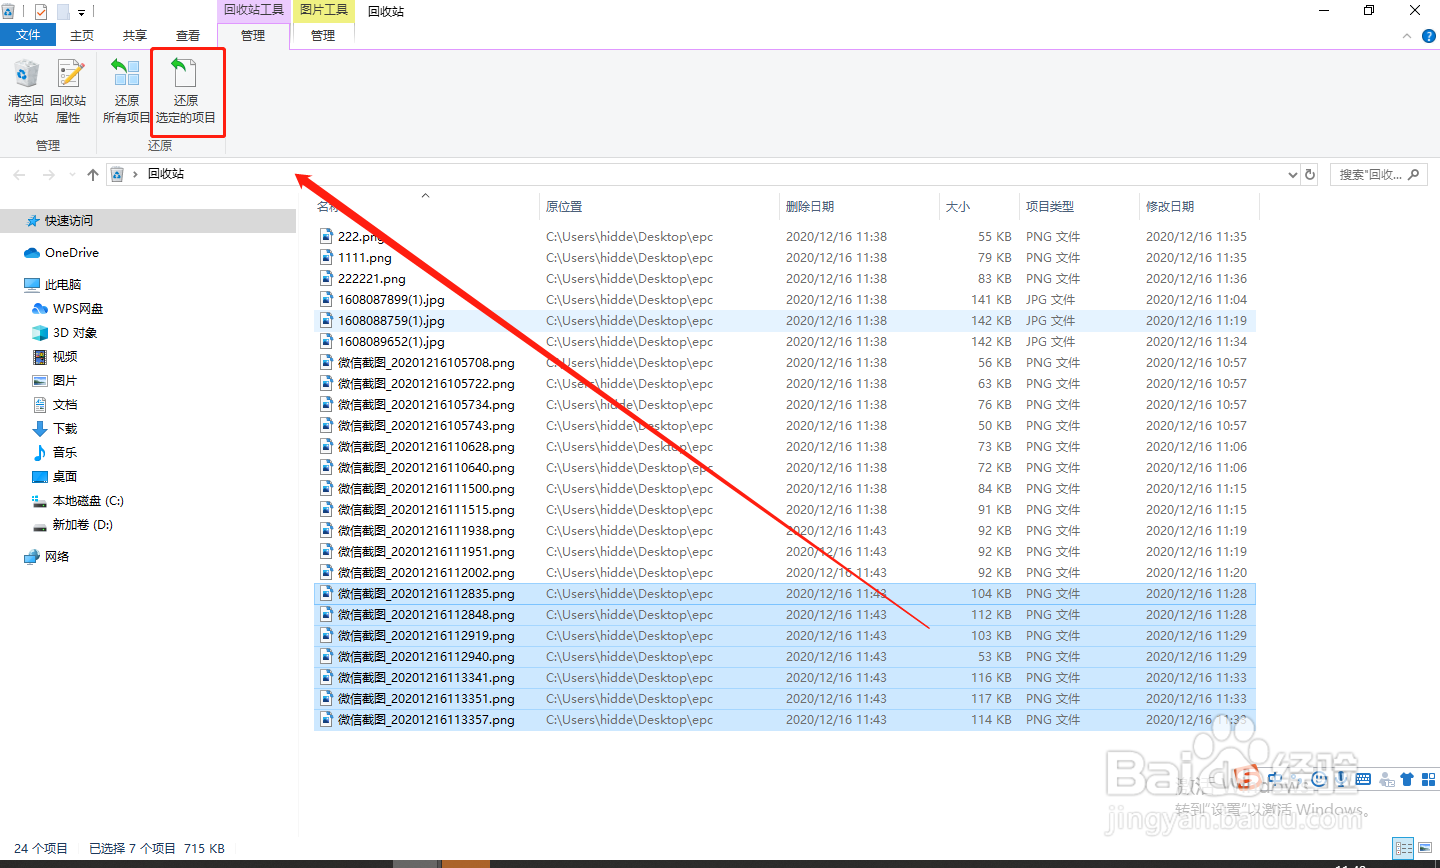
Task: Open the 图片 folder in the sidebar
Action: [65, 381]
